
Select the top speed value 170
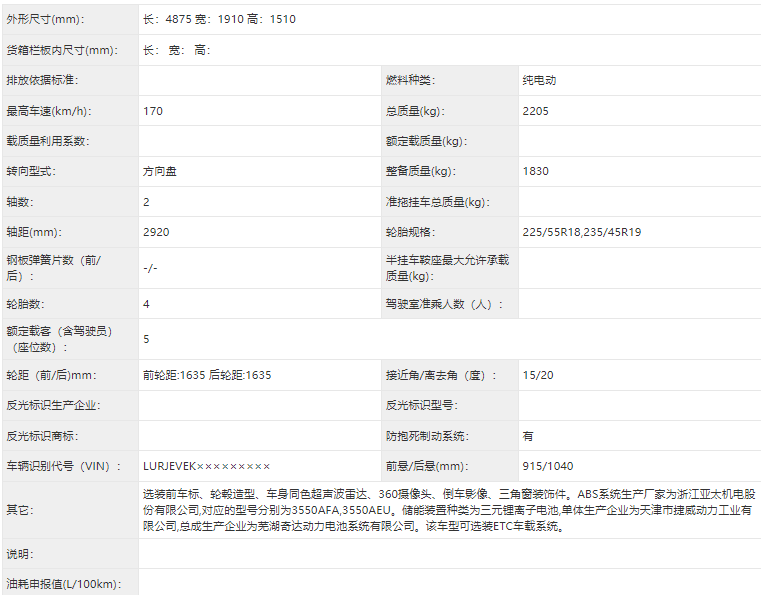[x=153, y=111]
